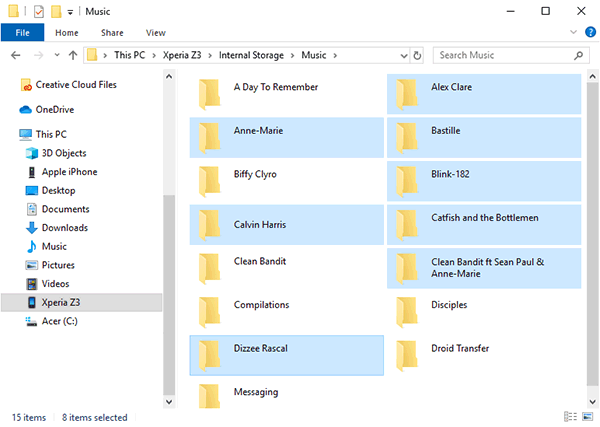The width and height of the screenshot is (600, 427).
Task: Click the Droid Transfer folder icon
Action: [407, 356]
